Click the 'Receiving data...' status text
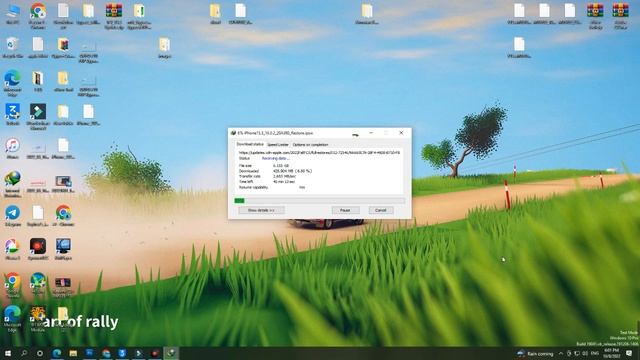This screenshot has width=640, height=360. [276, 158]
